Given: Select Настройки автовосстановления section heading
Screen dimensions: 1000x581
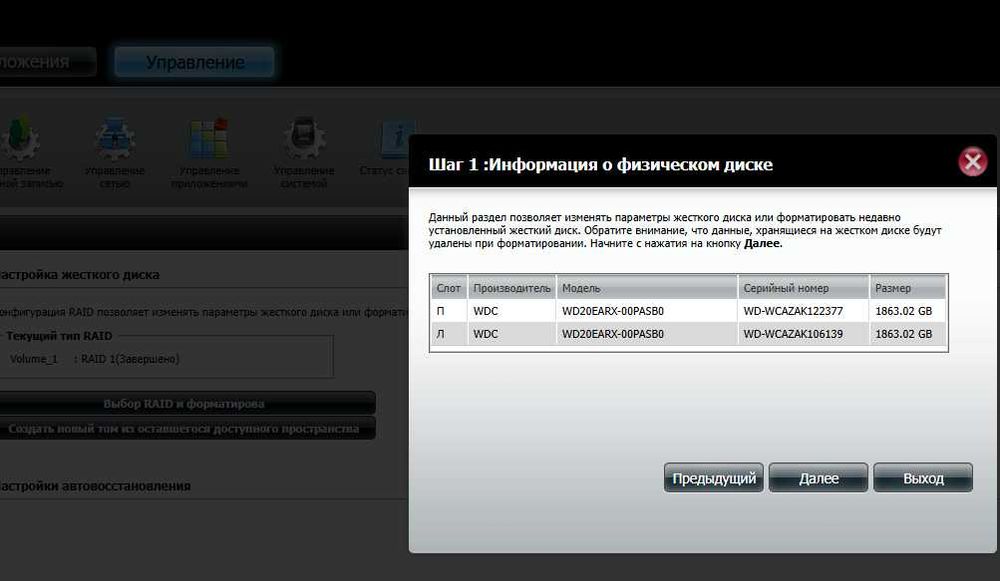Looking at the screenshot, I should coord(94,486).
